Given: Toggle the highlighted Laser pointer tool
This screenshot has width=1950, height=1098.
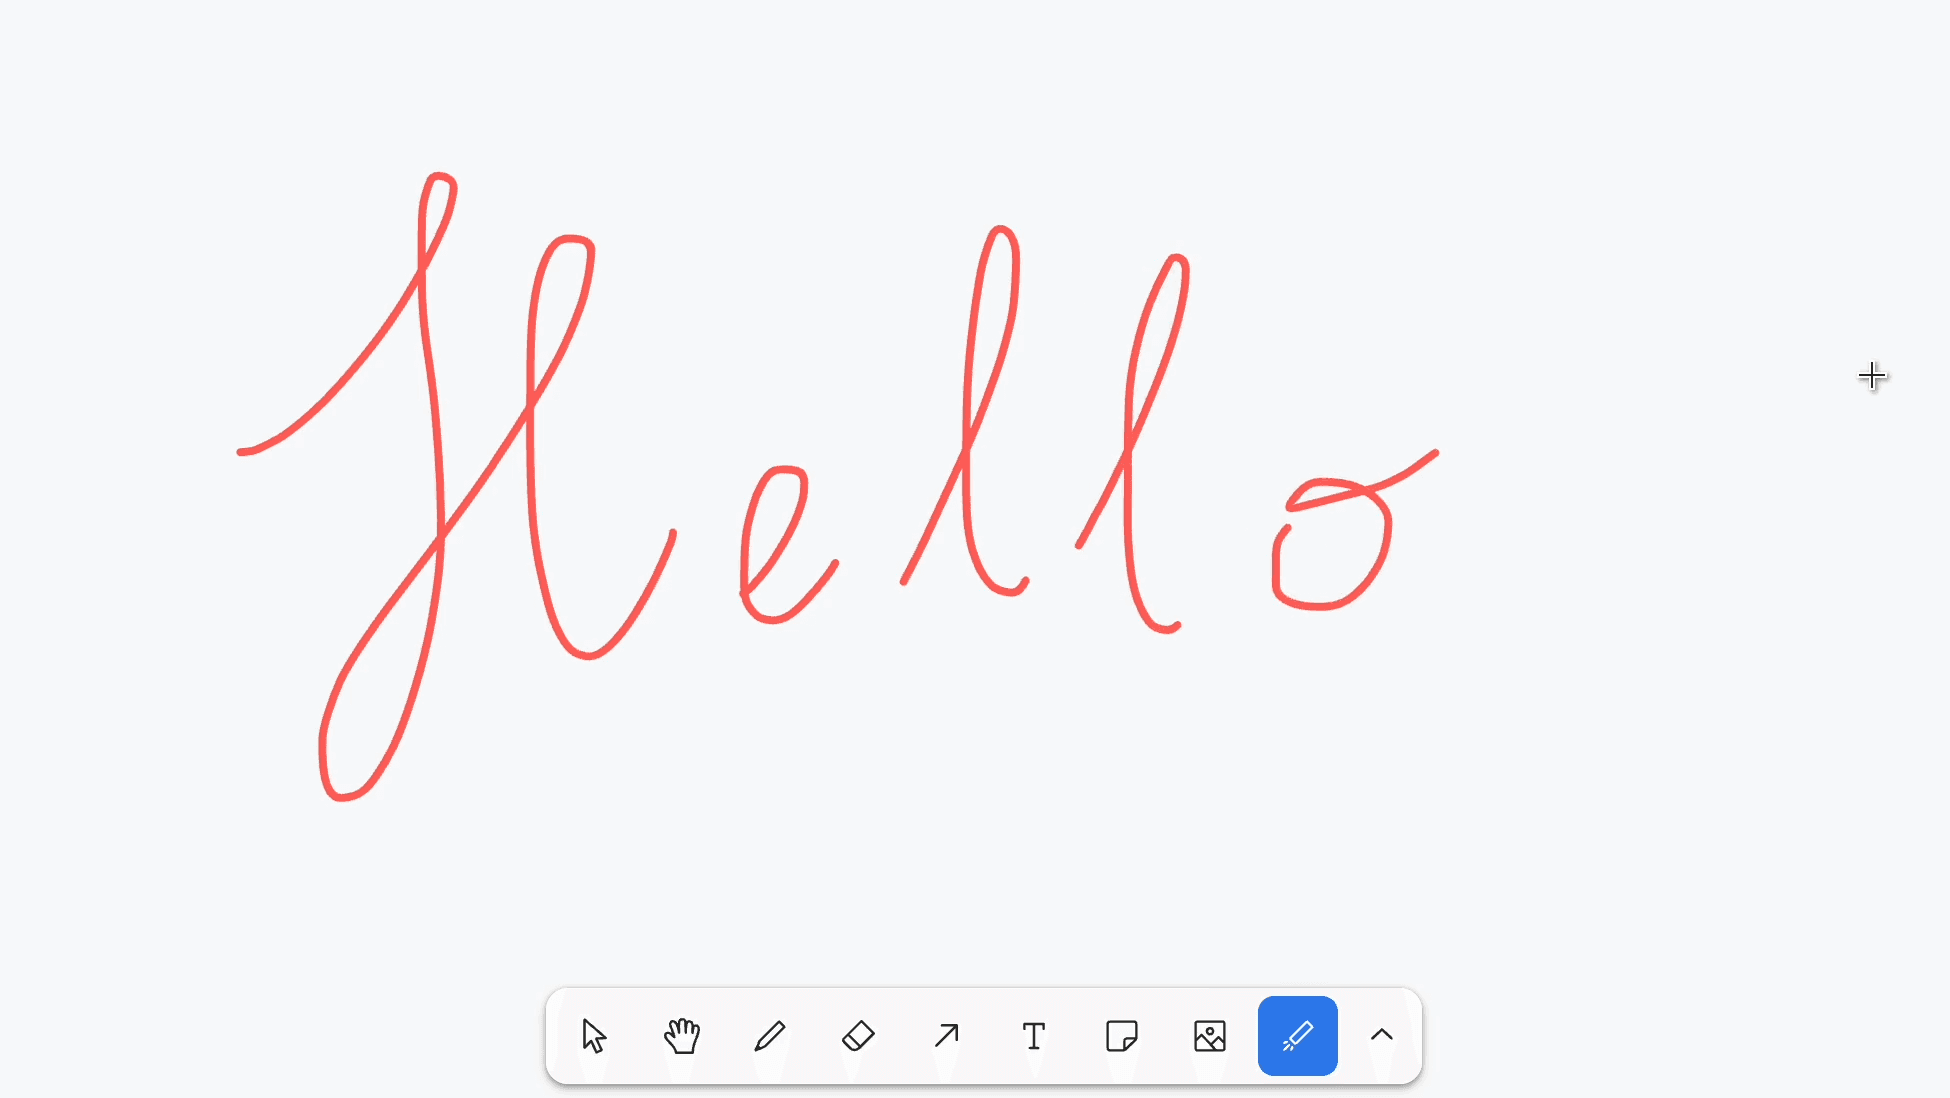Looking at the screenshot, I should (x=1298, y=1036).
